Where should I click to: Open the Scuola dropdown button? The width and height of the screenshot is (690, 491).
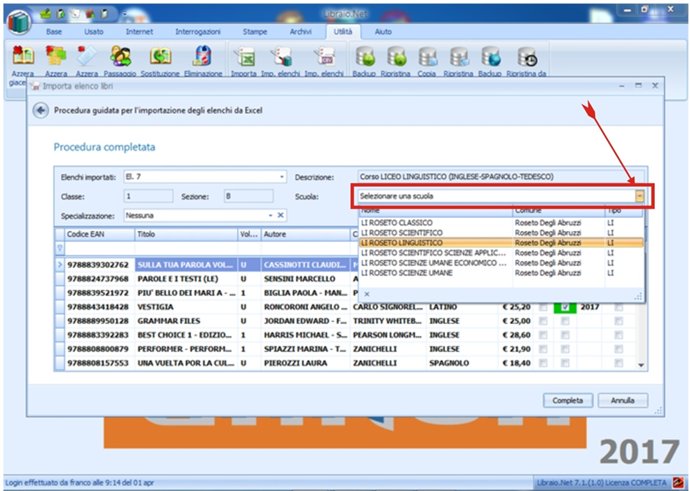(x=639, y=196)
